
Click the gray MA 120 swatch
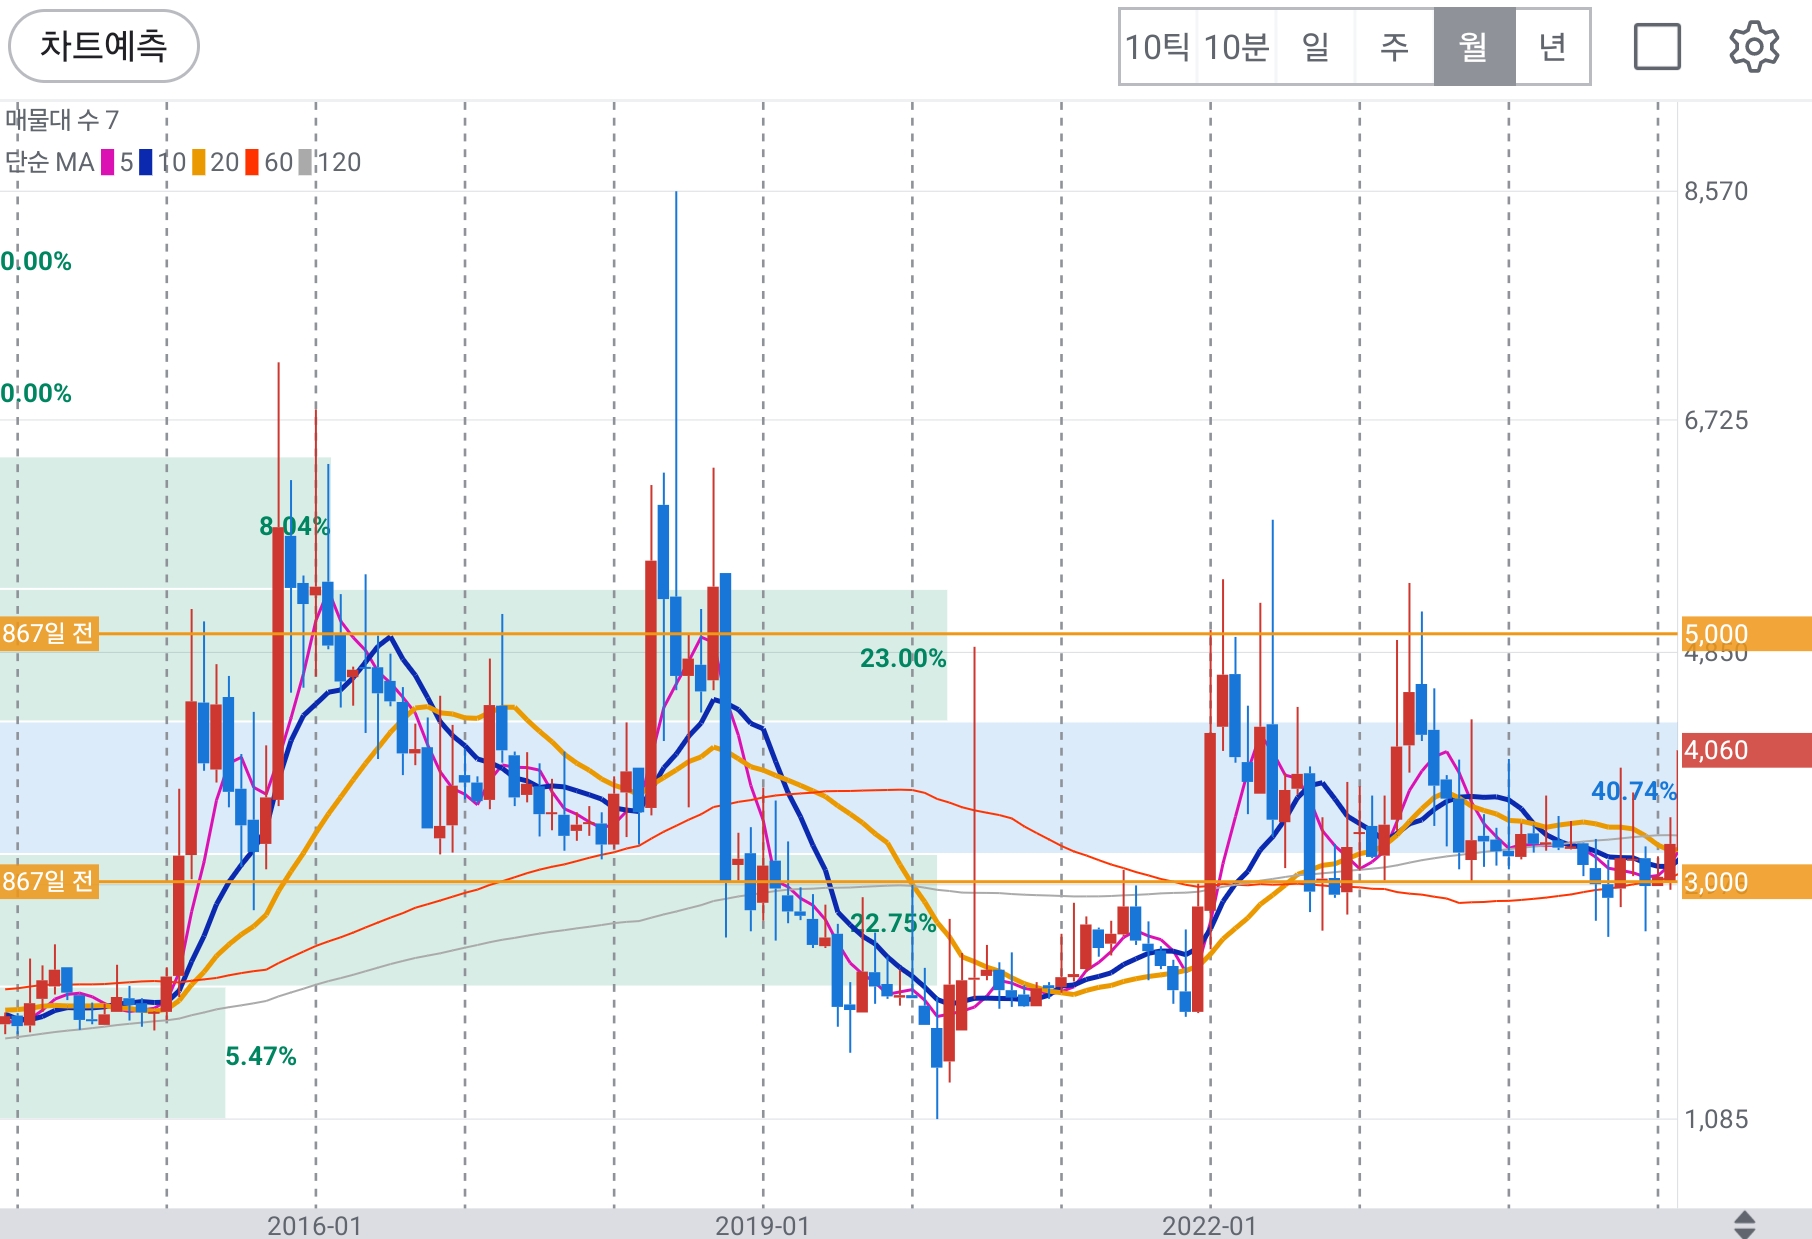point(305,162)
